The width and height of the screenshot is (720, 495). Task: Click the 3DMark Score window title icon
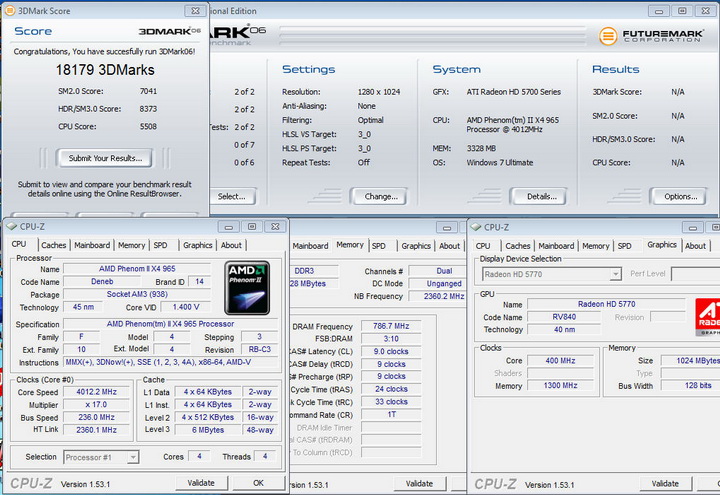pyautogui.click(x=9, y=11)
